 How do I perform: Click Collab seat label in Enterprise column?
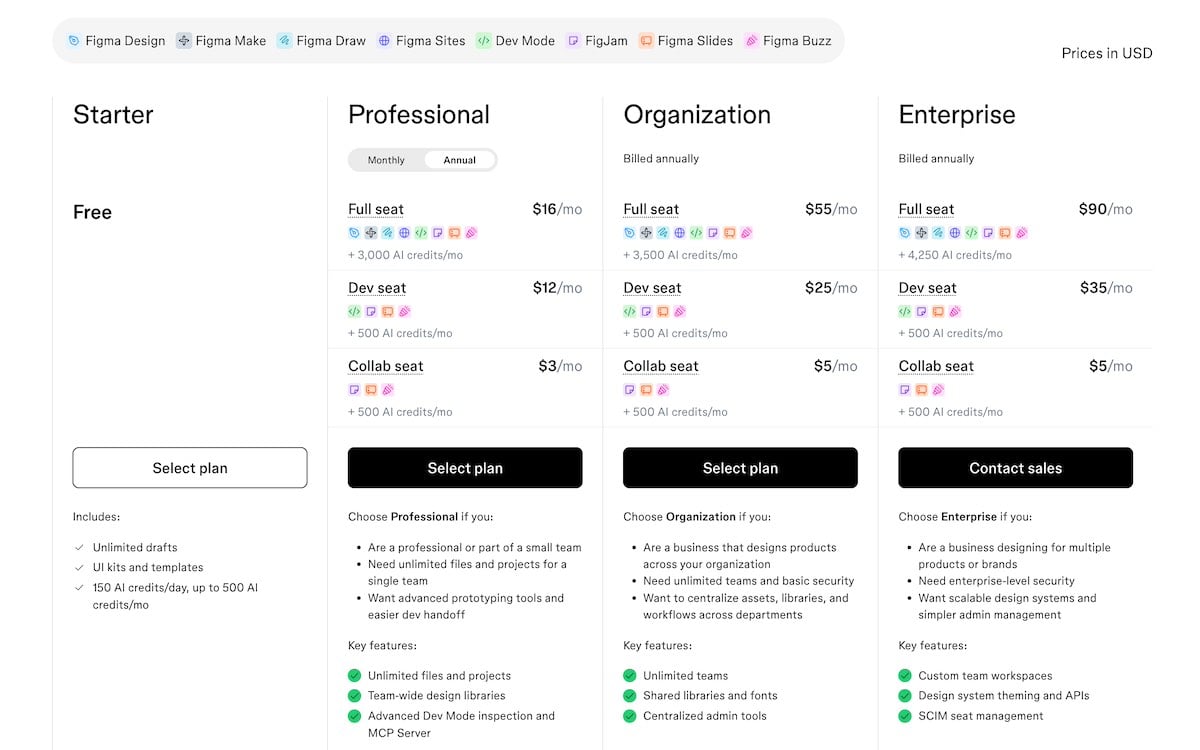tap(936, 366)
